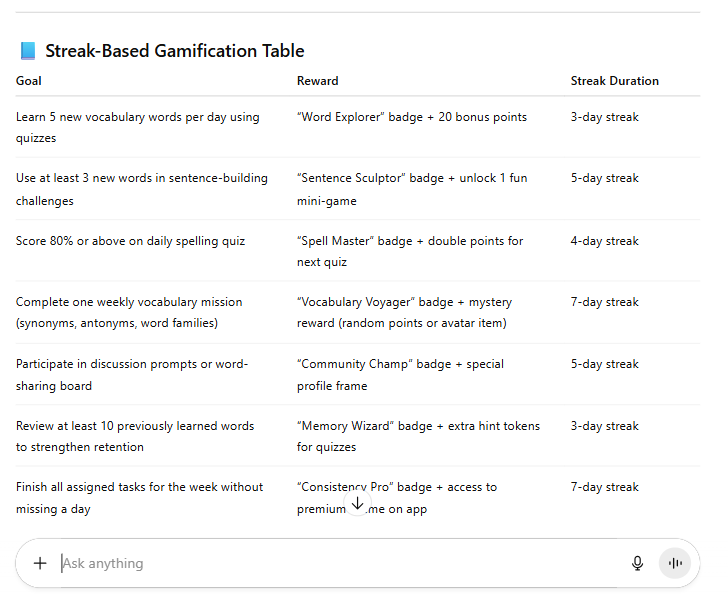Click the "Reward" column header
The height and width of the screenshot is (596, 728).
pos(317,81)
